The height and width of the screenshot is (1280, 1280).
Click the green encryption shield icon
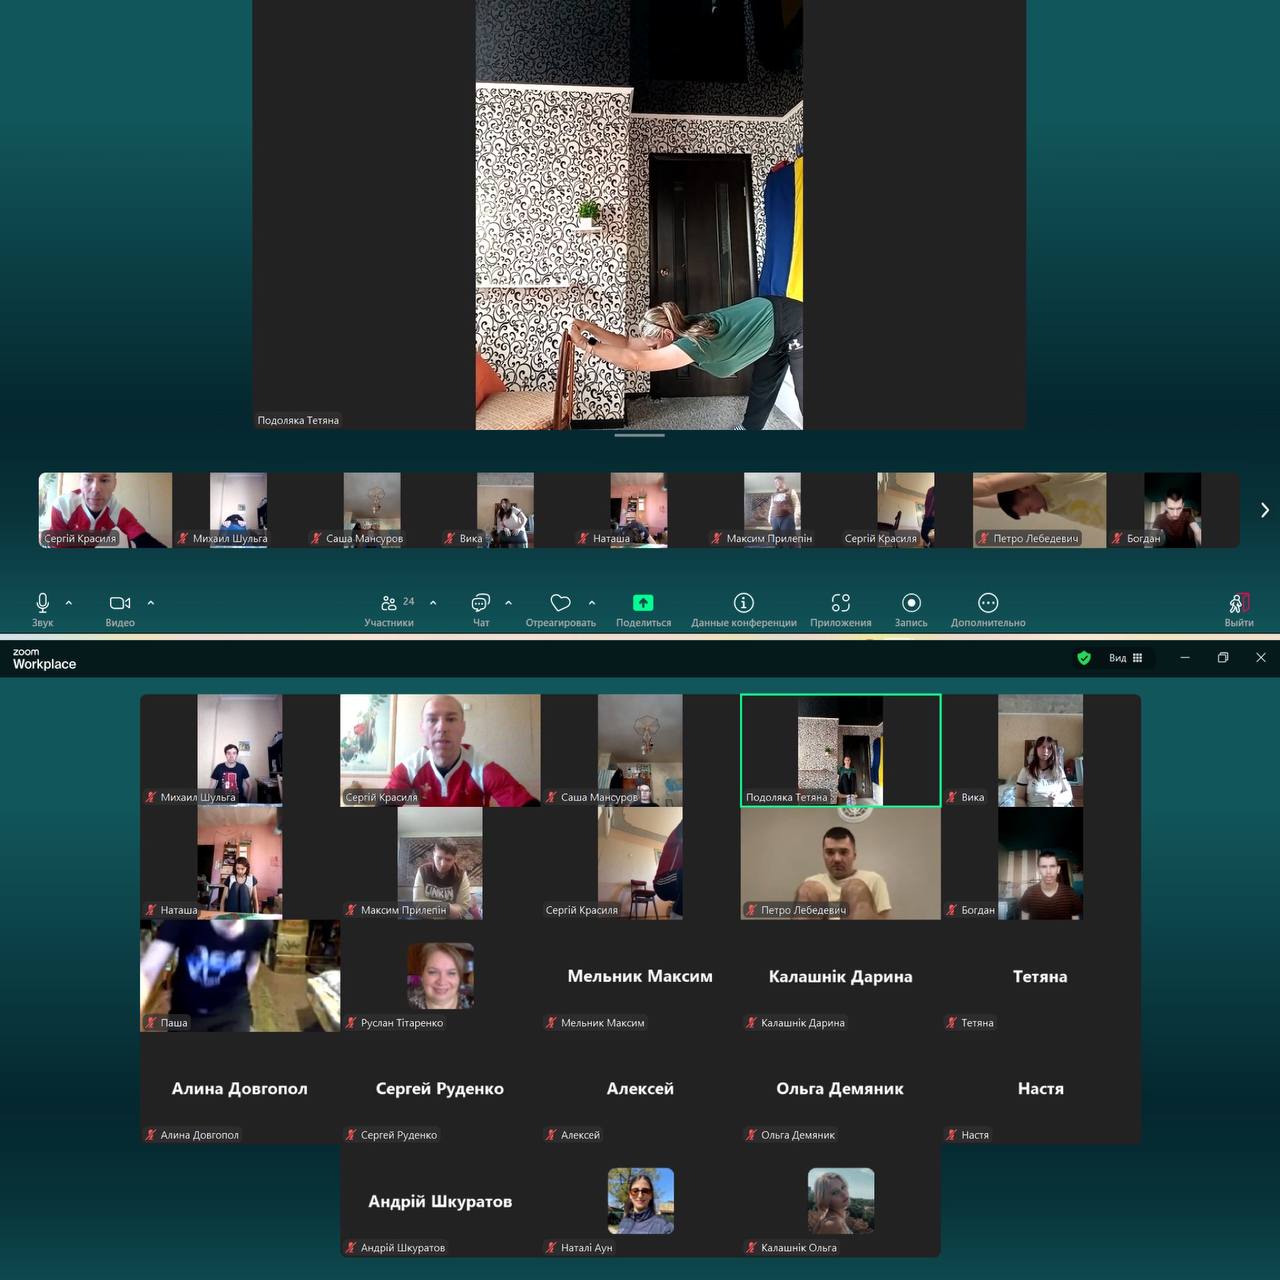pos(1083,658)
